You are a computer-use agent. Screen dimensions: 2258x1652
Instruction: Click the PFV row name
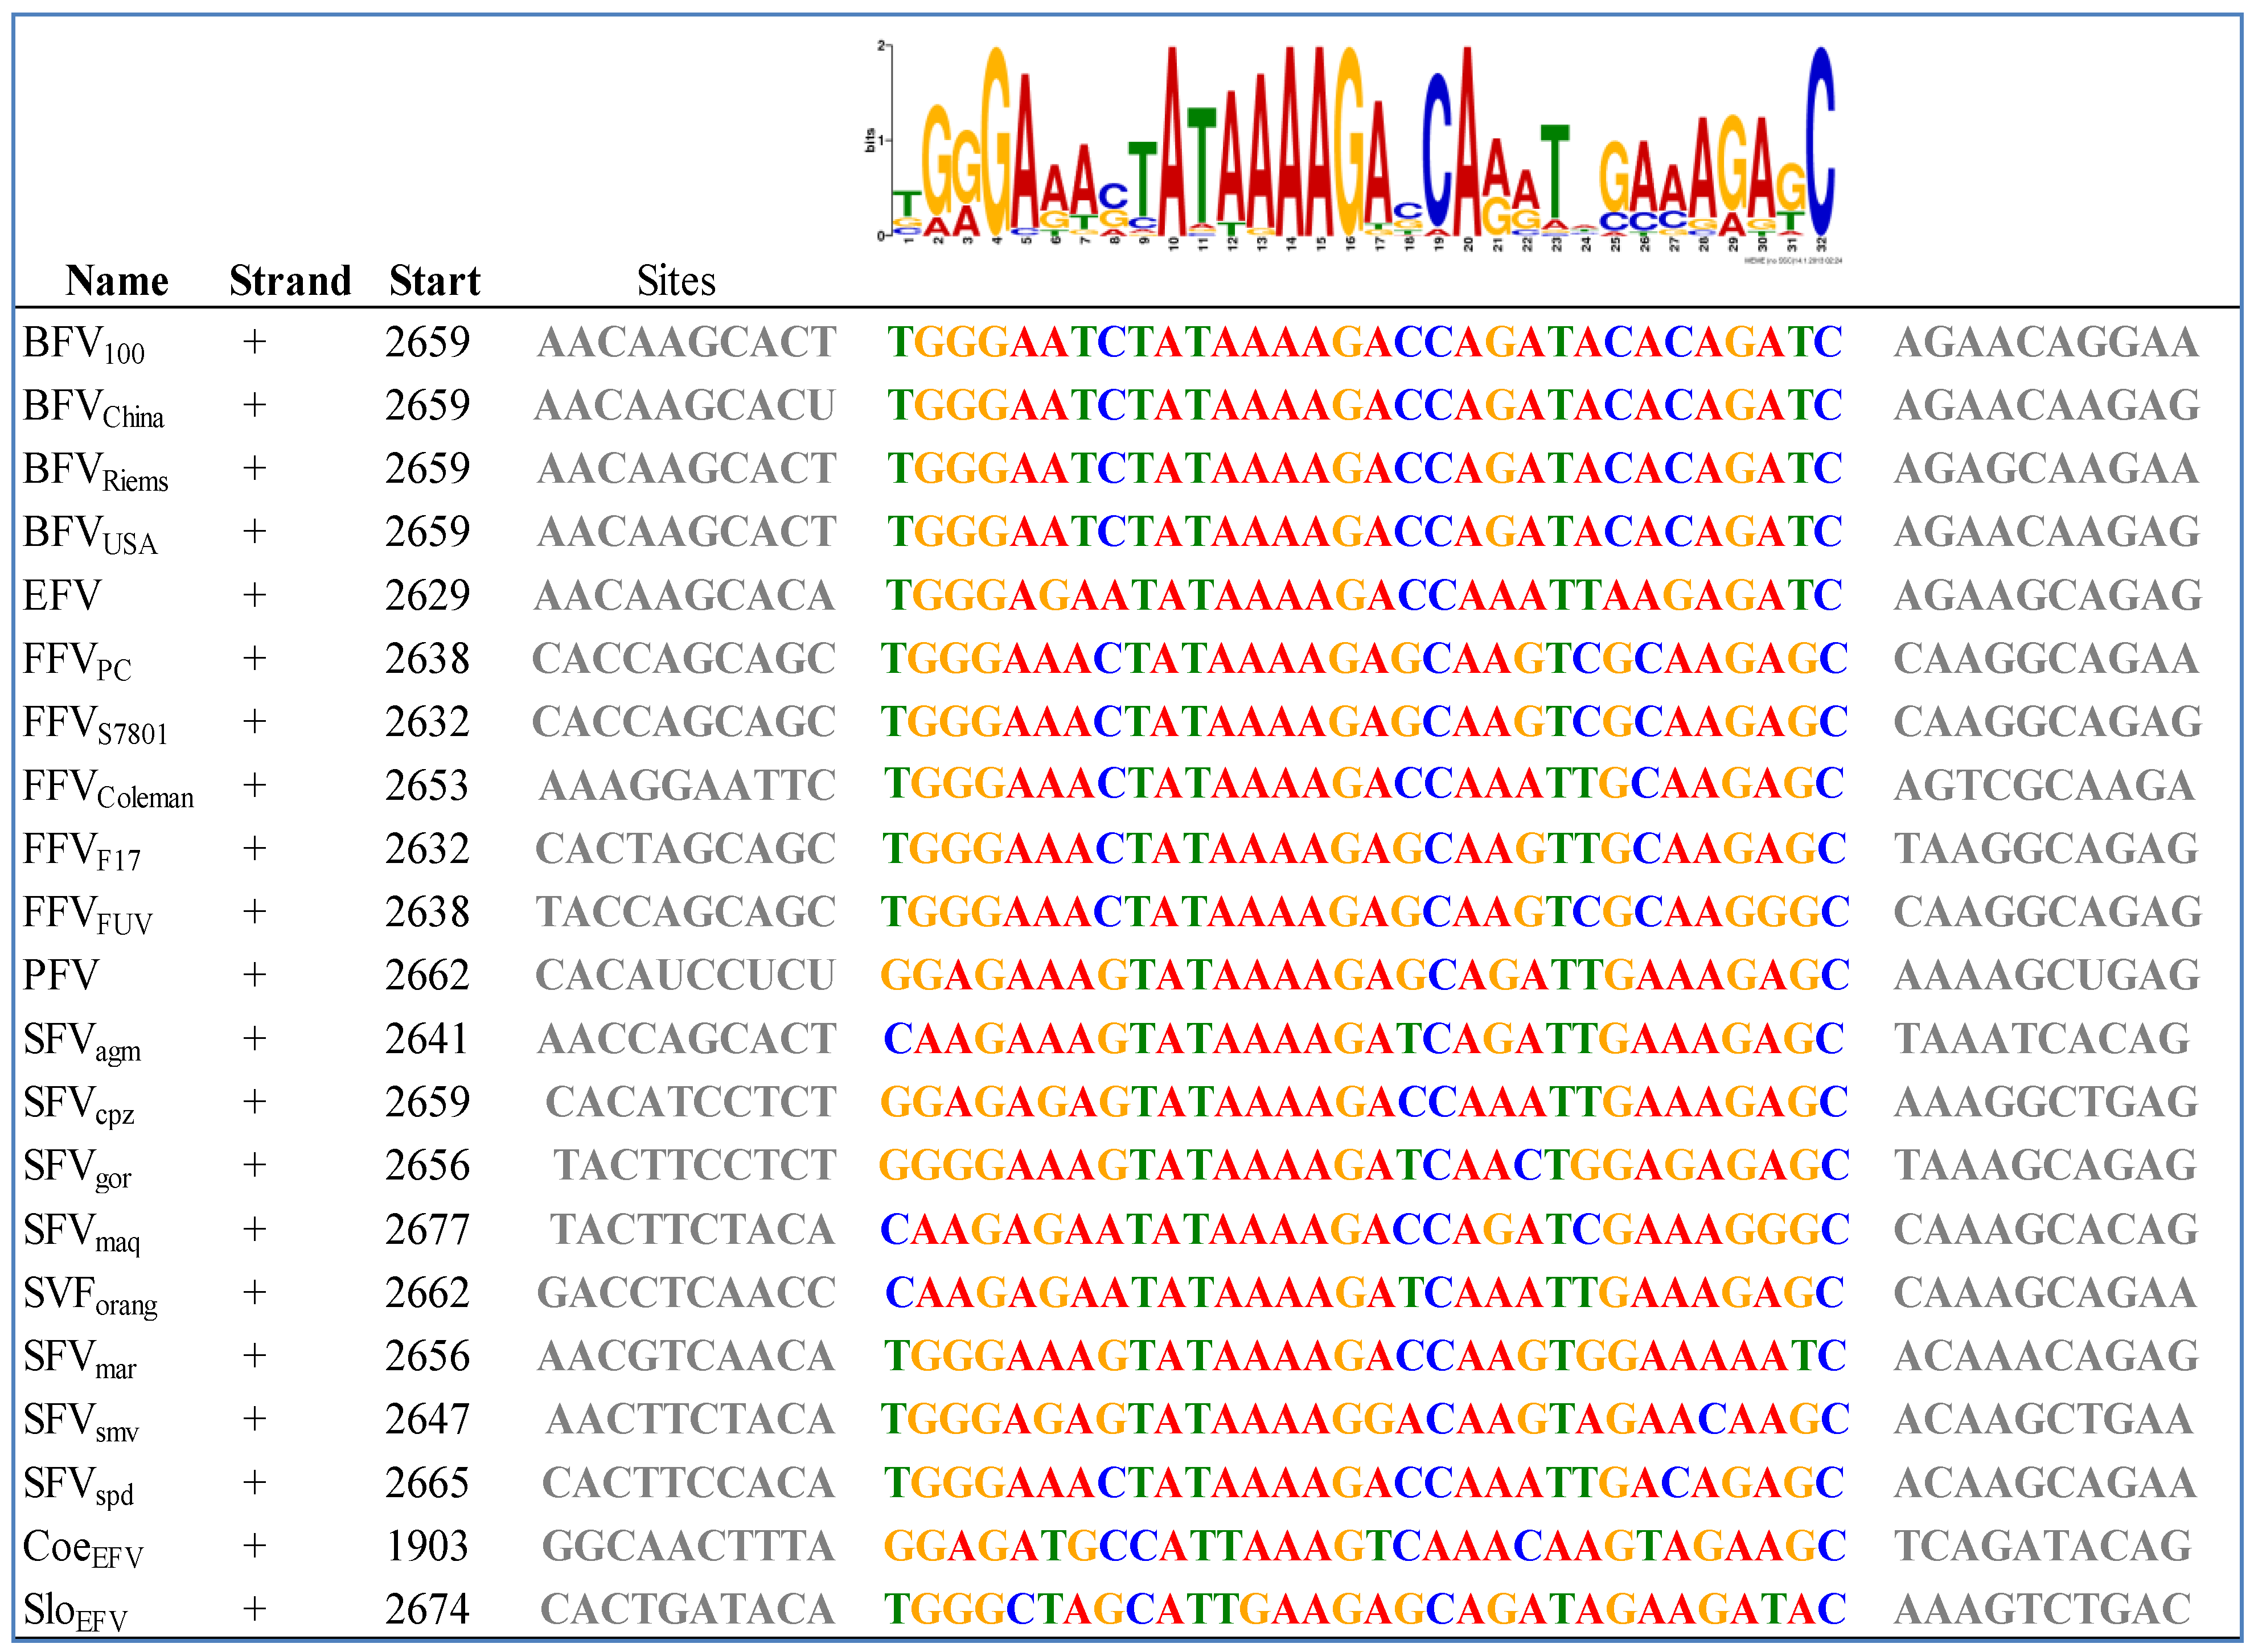point(61,976)
